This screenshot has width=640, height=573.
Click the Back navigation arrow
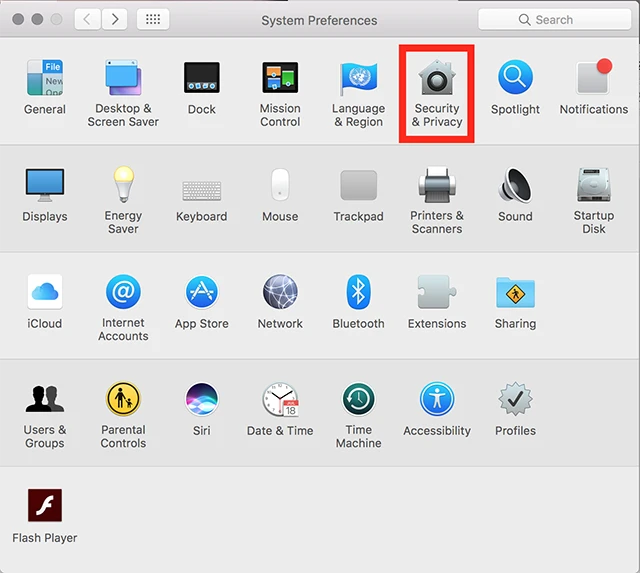pyautogui.click(x=88, y=19)
